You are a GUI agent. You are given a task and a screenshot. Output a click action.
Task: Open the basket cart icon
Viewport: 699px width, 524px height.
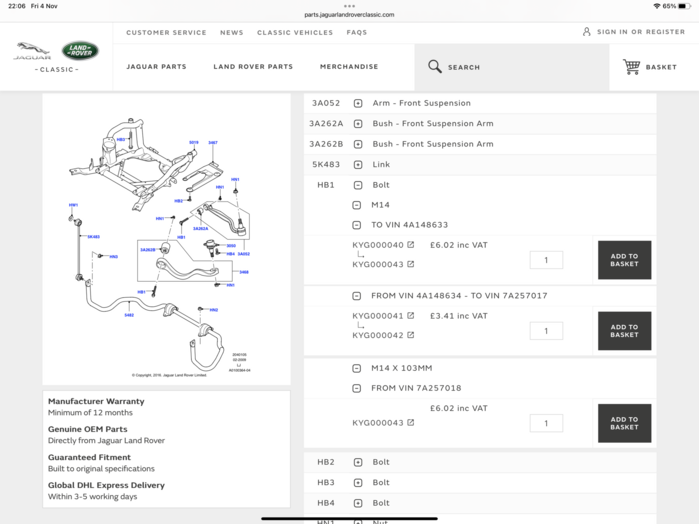[631, 67]
